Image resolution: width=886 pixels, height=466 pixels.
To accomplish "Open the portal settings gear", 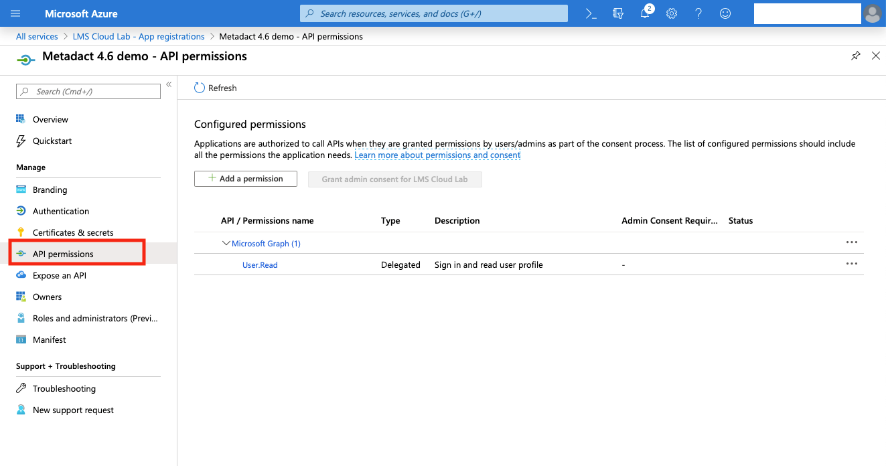I will coord(671,14).
